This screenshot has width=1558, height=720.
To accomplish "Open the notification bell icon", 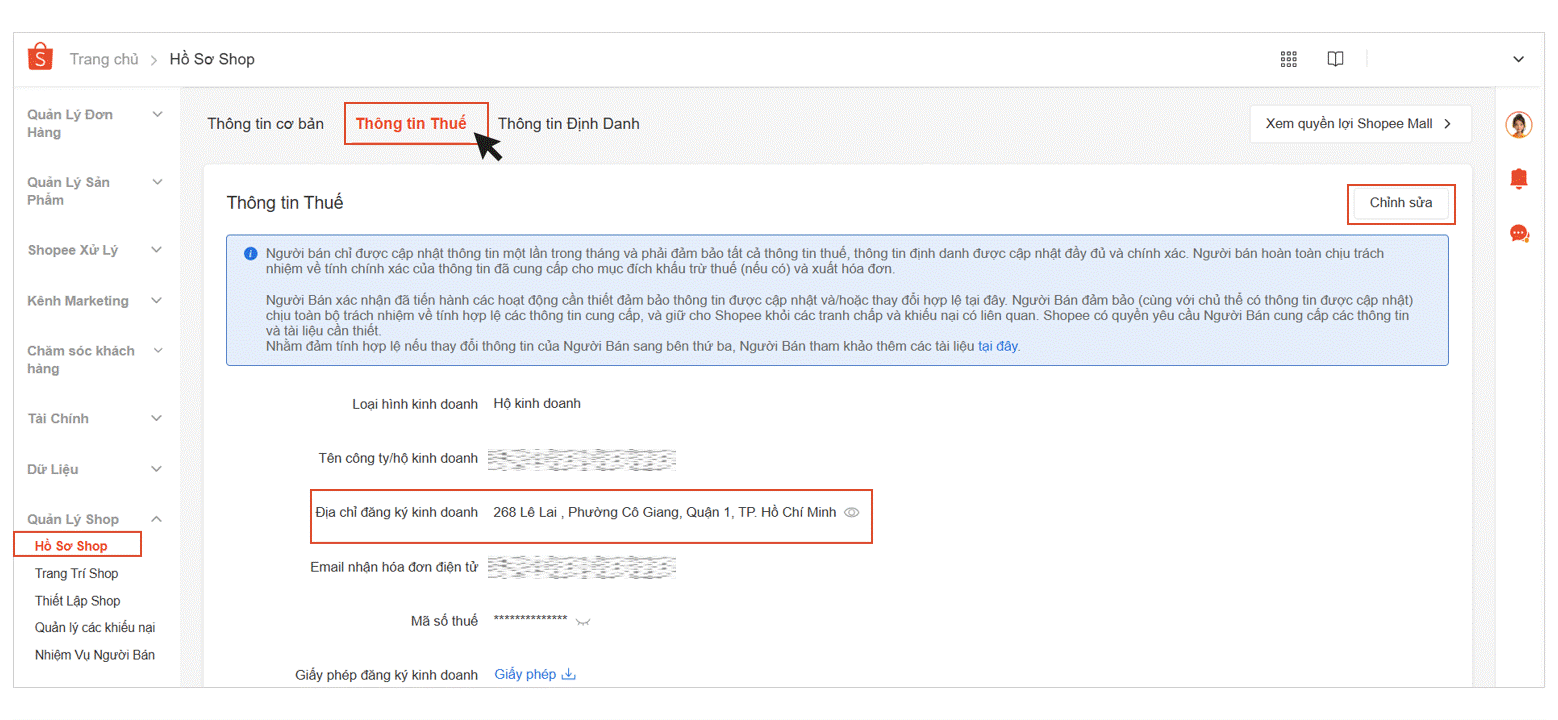I will pyautogui.click(x=1518, y=179).
